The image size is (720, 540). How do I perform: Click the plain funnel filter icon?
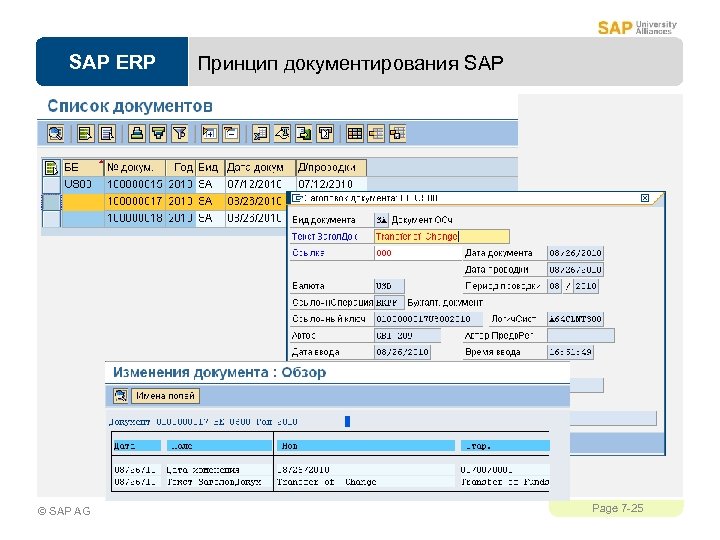click(180, 134)
